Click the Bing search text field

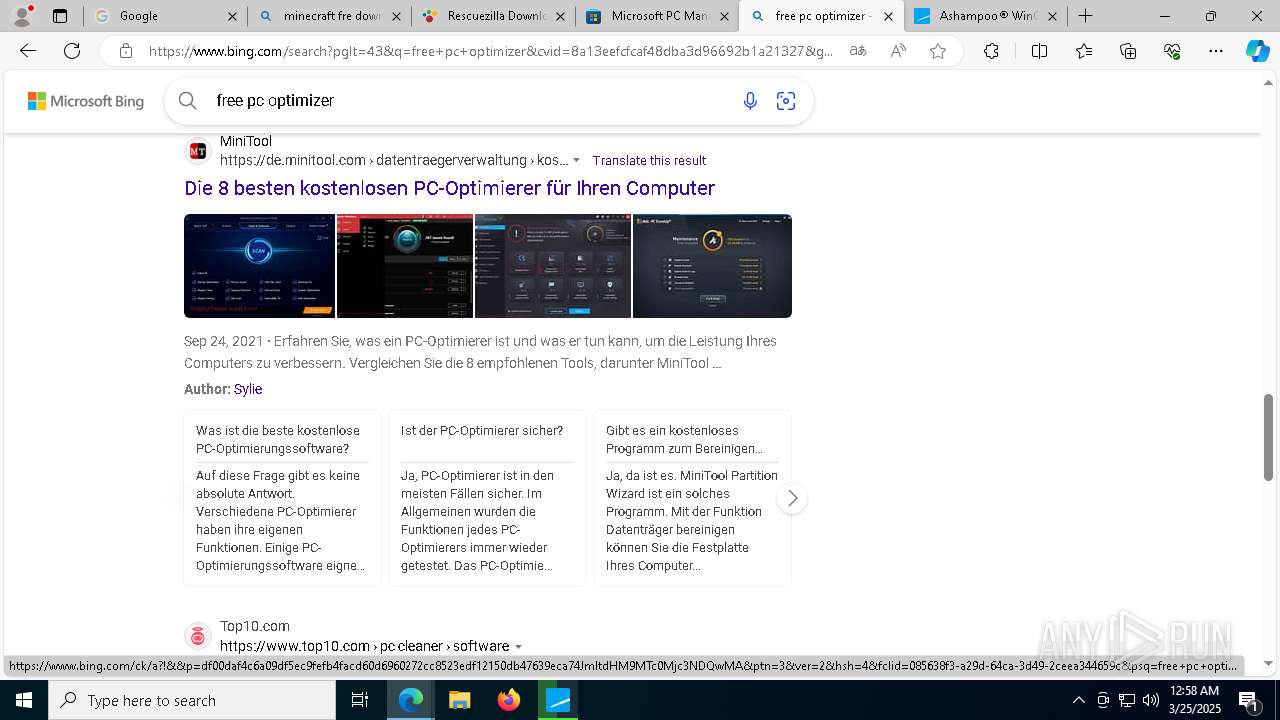click(x=470, y=100)
